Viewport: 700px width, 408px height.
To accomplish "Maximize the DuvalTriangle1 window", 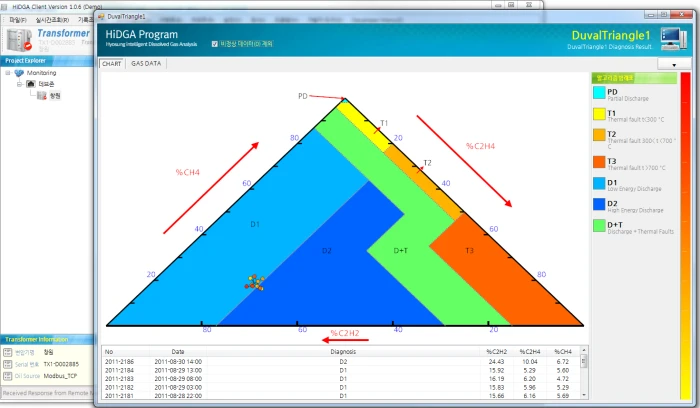I will pyautogui.click(x=664, y=15).
